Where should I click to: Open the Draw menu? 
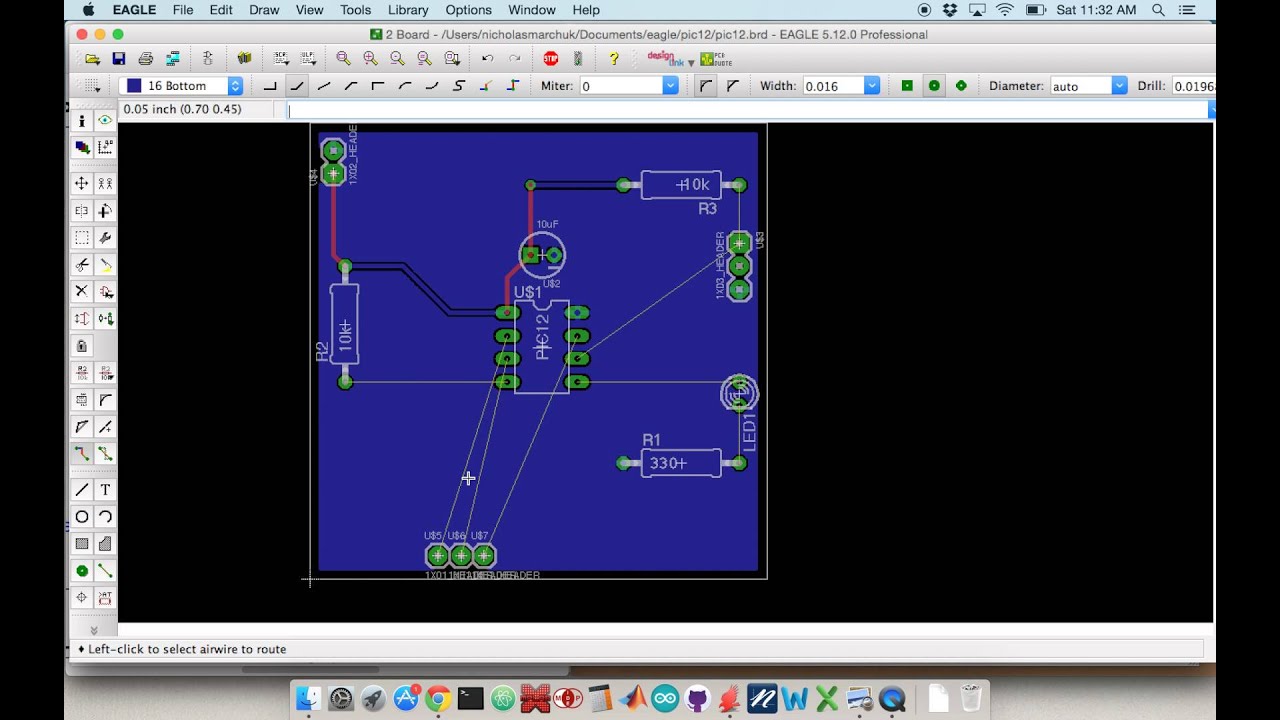pyautogui.click(x=264, y=10)
